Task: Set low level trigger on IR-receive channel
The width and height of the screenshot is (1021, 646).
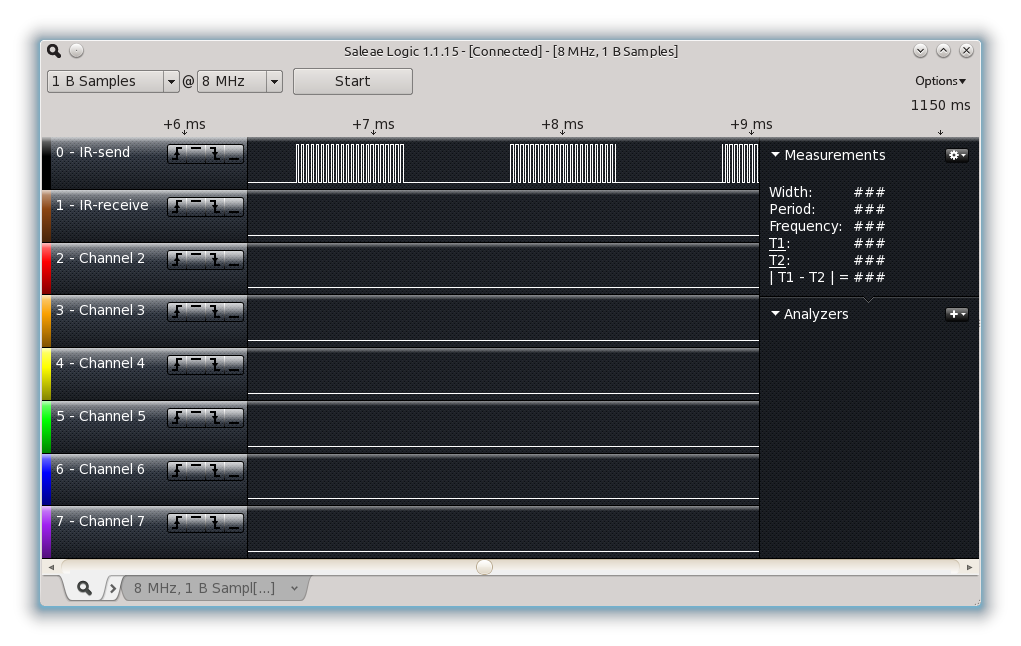Action: pyautogui.click(x=234, y=207)
